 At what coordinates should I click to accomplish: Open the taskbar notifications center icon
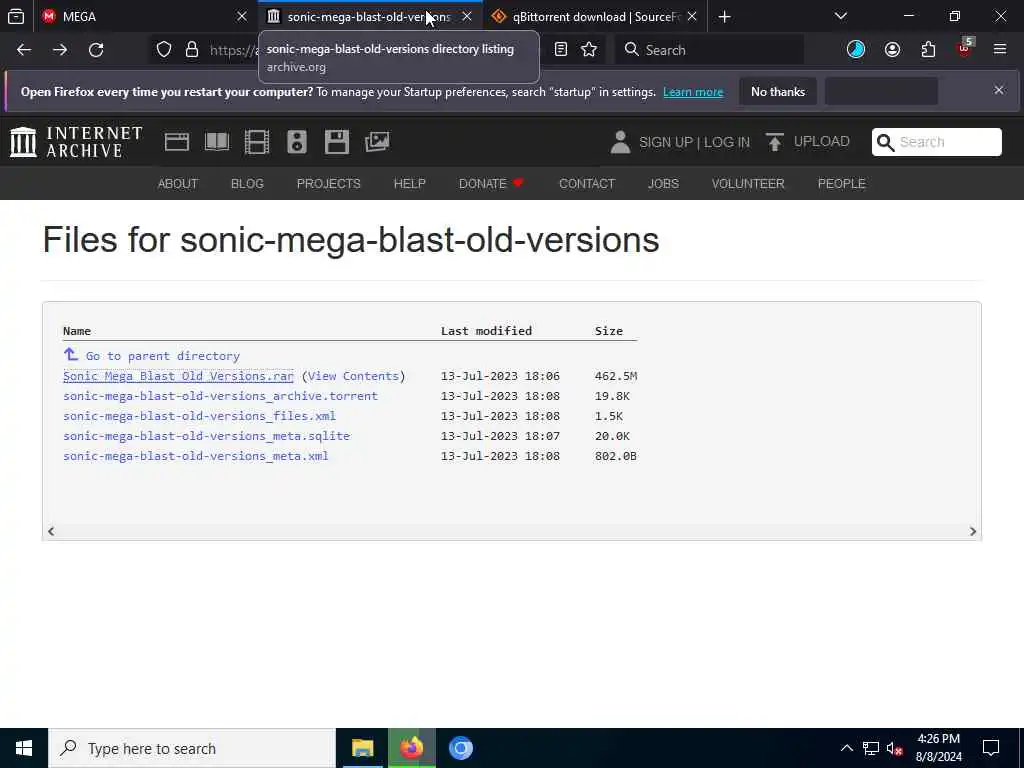pos(991,748)
